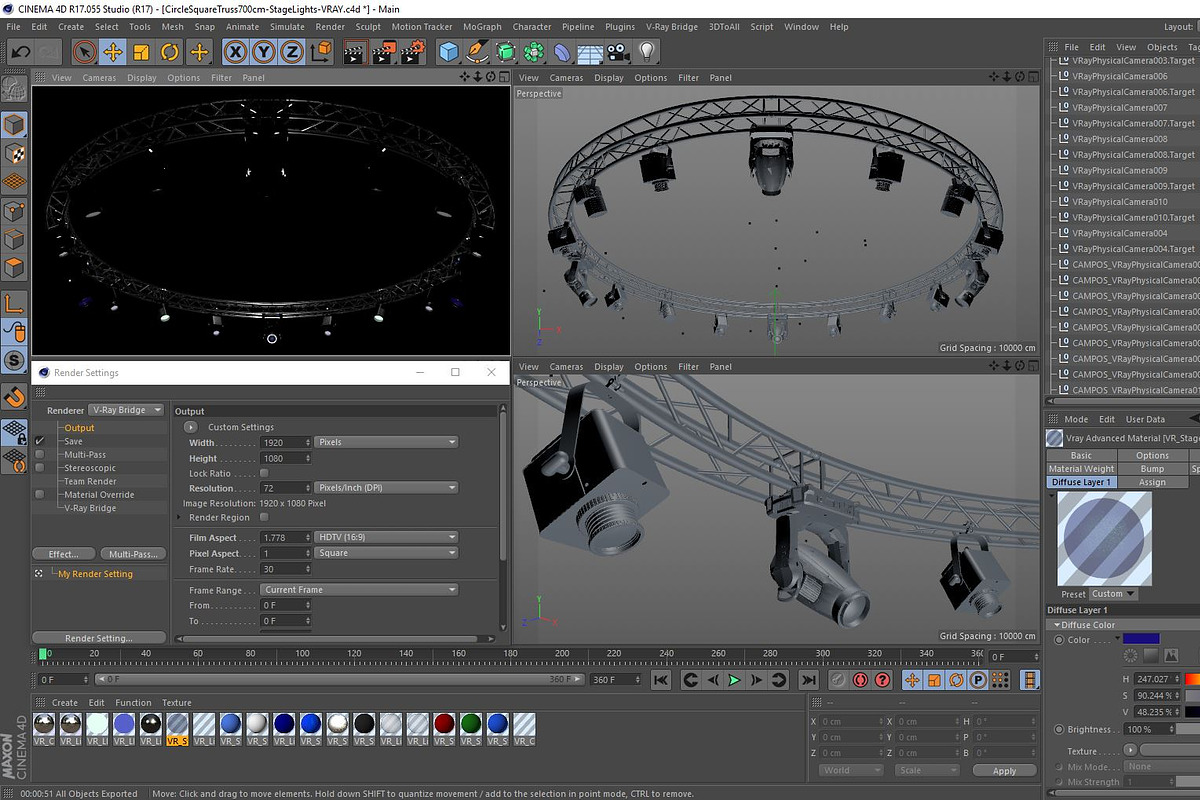Click Go to Start playback button
1200x800 pixels.
click(x=661, y=680)
